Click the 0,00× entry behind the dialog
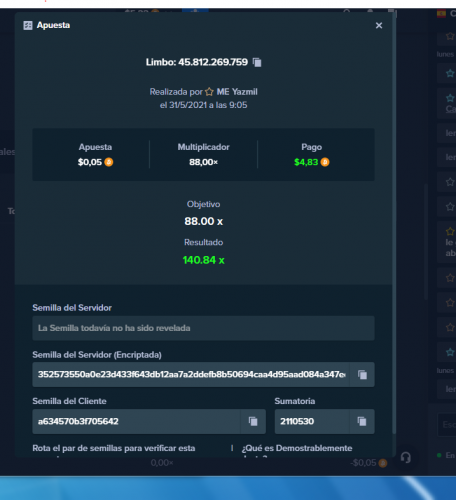Viewport: 456px width, 500px height. pyautogui.click(x=162, y=463)
